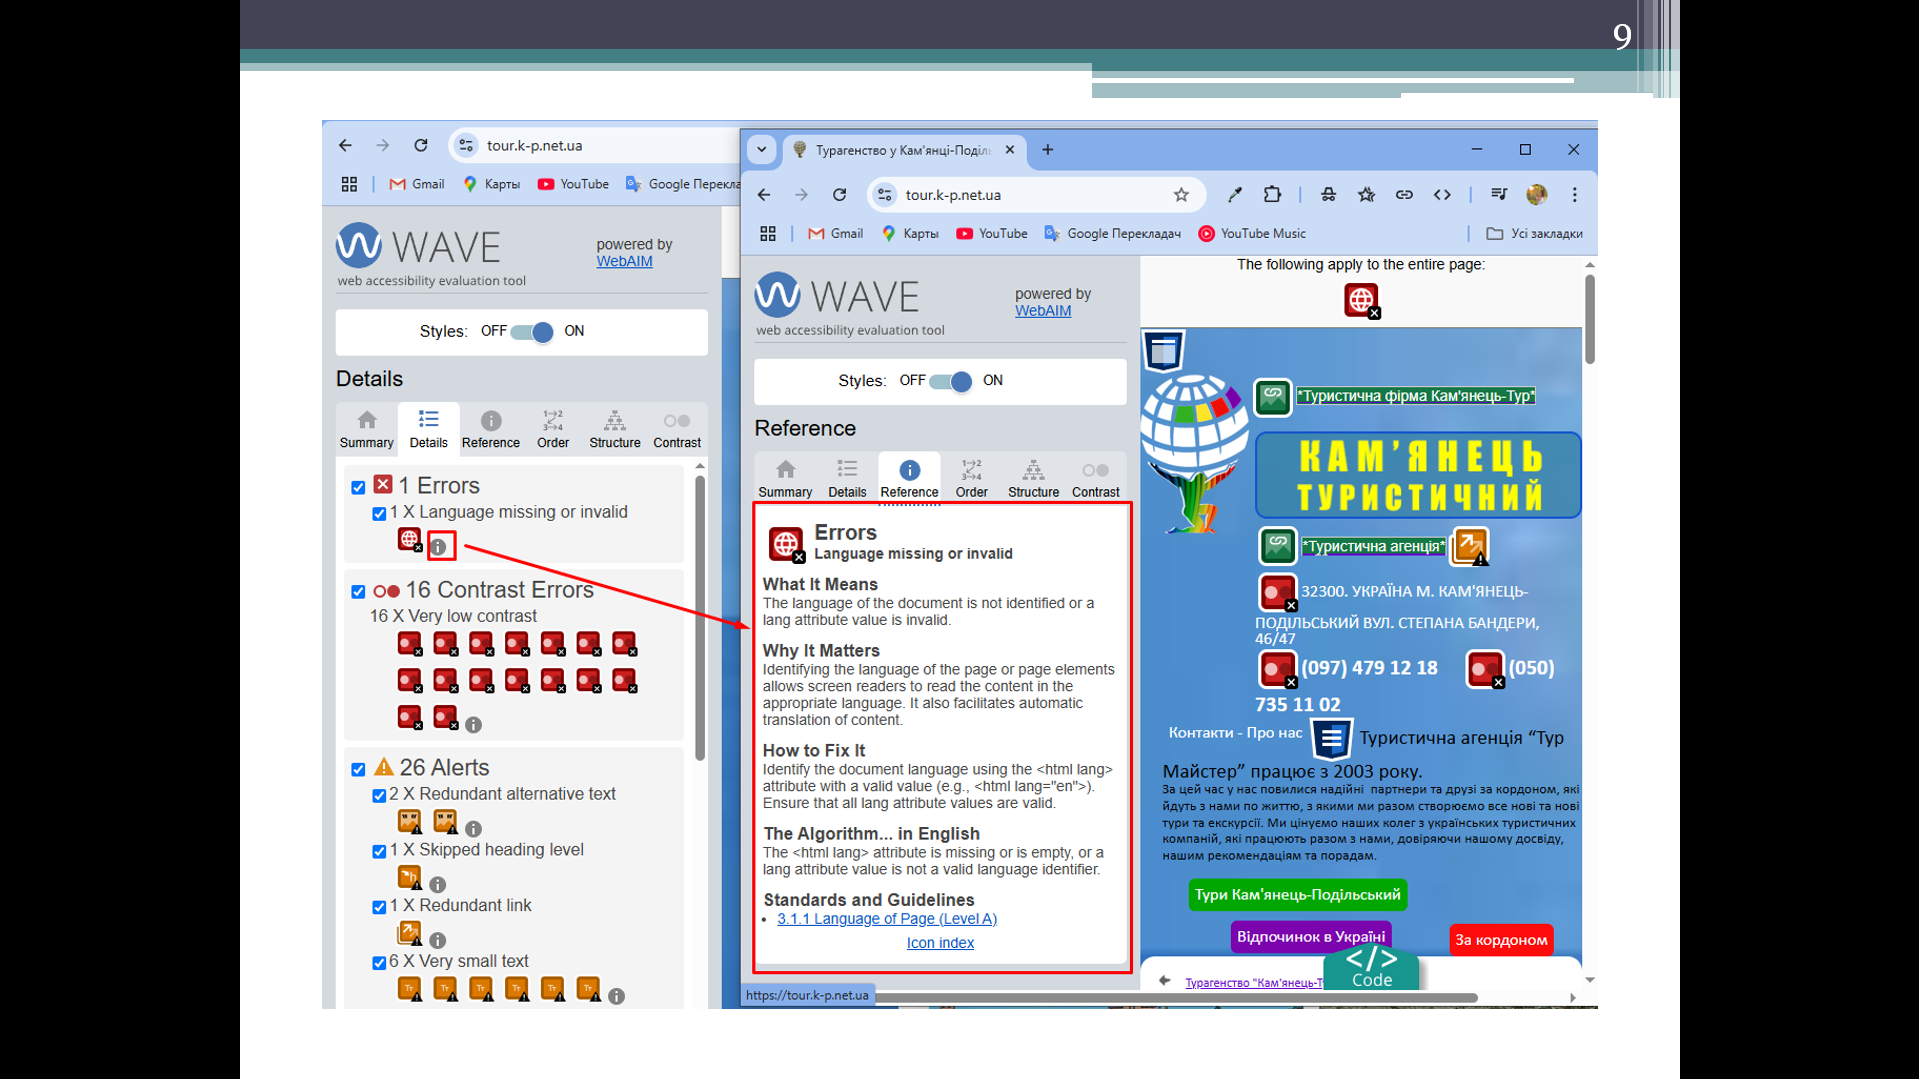1919x1079 pixels.
Task: Bookmark page with star icon in address bar
Action: point(1181,195)
